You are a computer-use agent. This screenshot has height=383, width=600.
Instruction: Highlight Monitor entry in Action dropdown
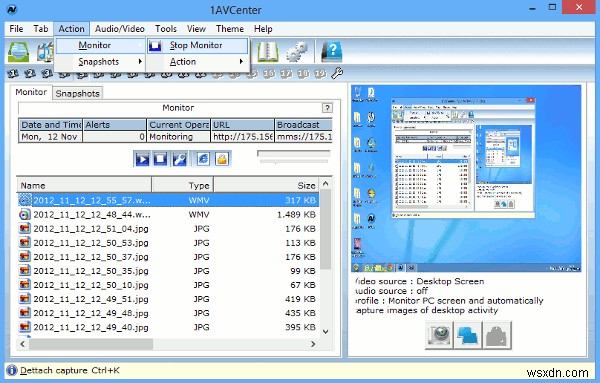[100, 46]
